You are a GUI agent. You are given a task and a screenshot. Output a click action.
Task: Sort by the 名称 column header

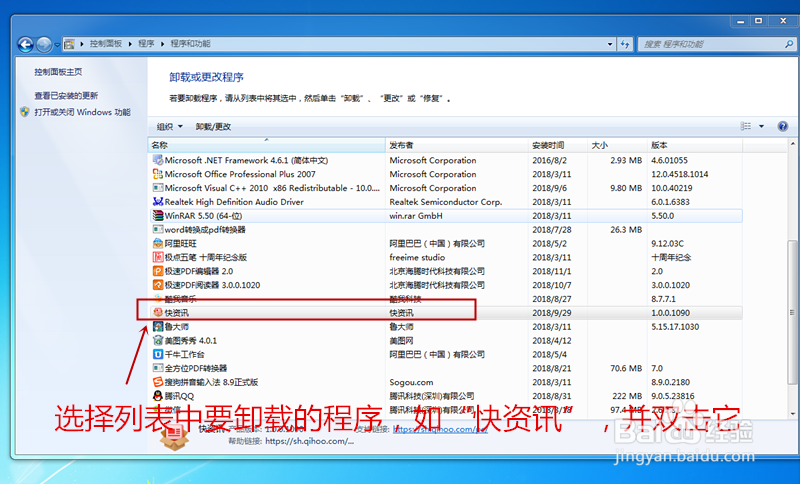pos(267,145)
